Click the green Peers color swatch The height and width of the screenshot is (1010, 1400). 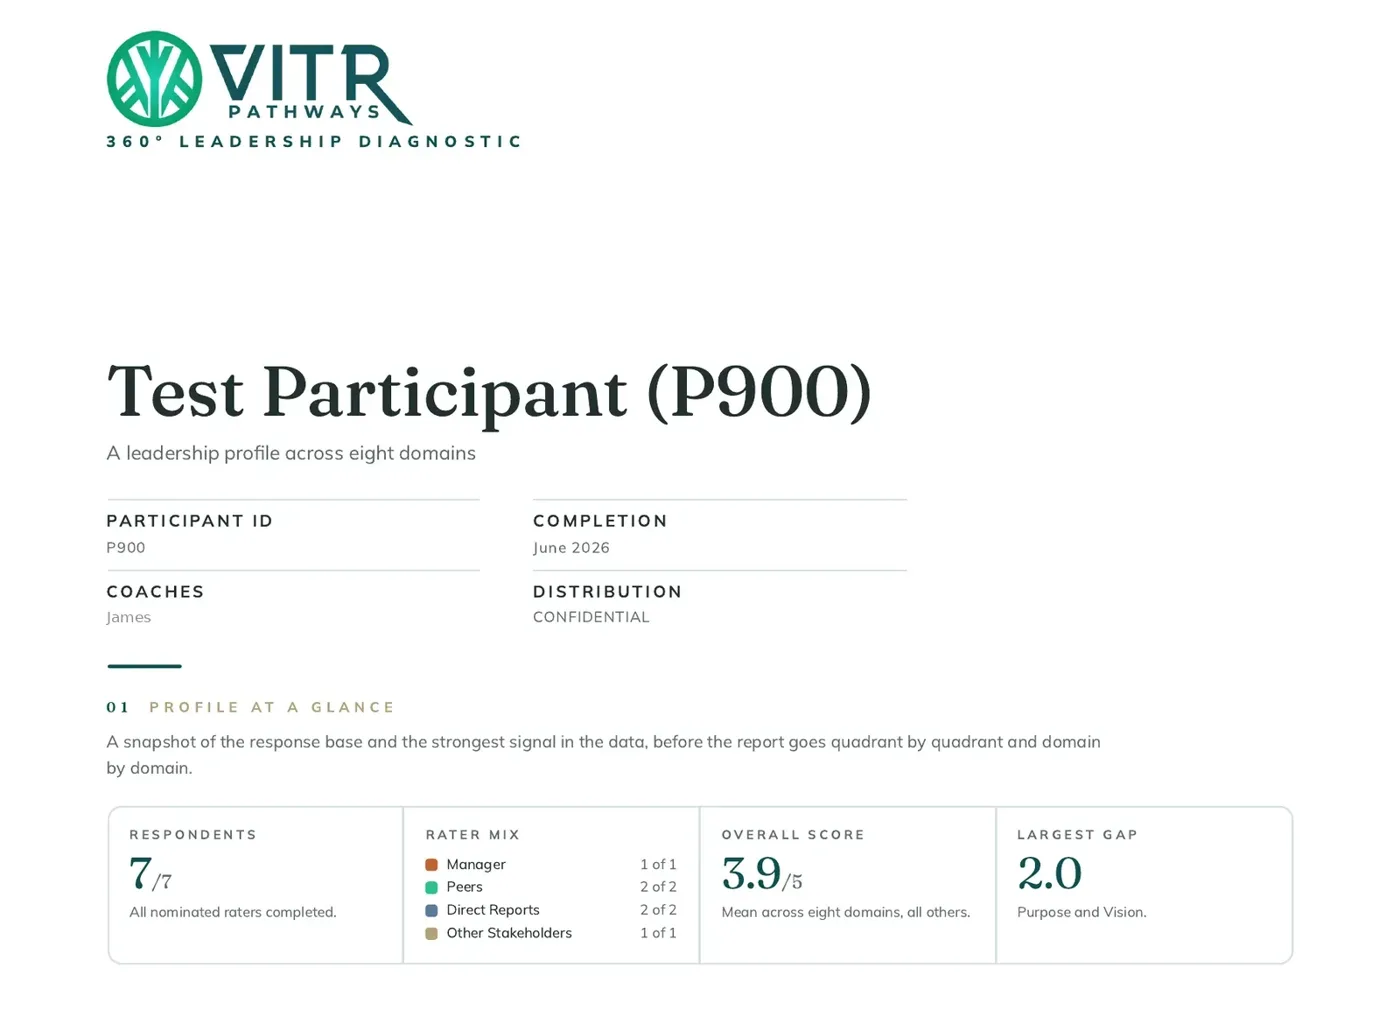[431, 887]
